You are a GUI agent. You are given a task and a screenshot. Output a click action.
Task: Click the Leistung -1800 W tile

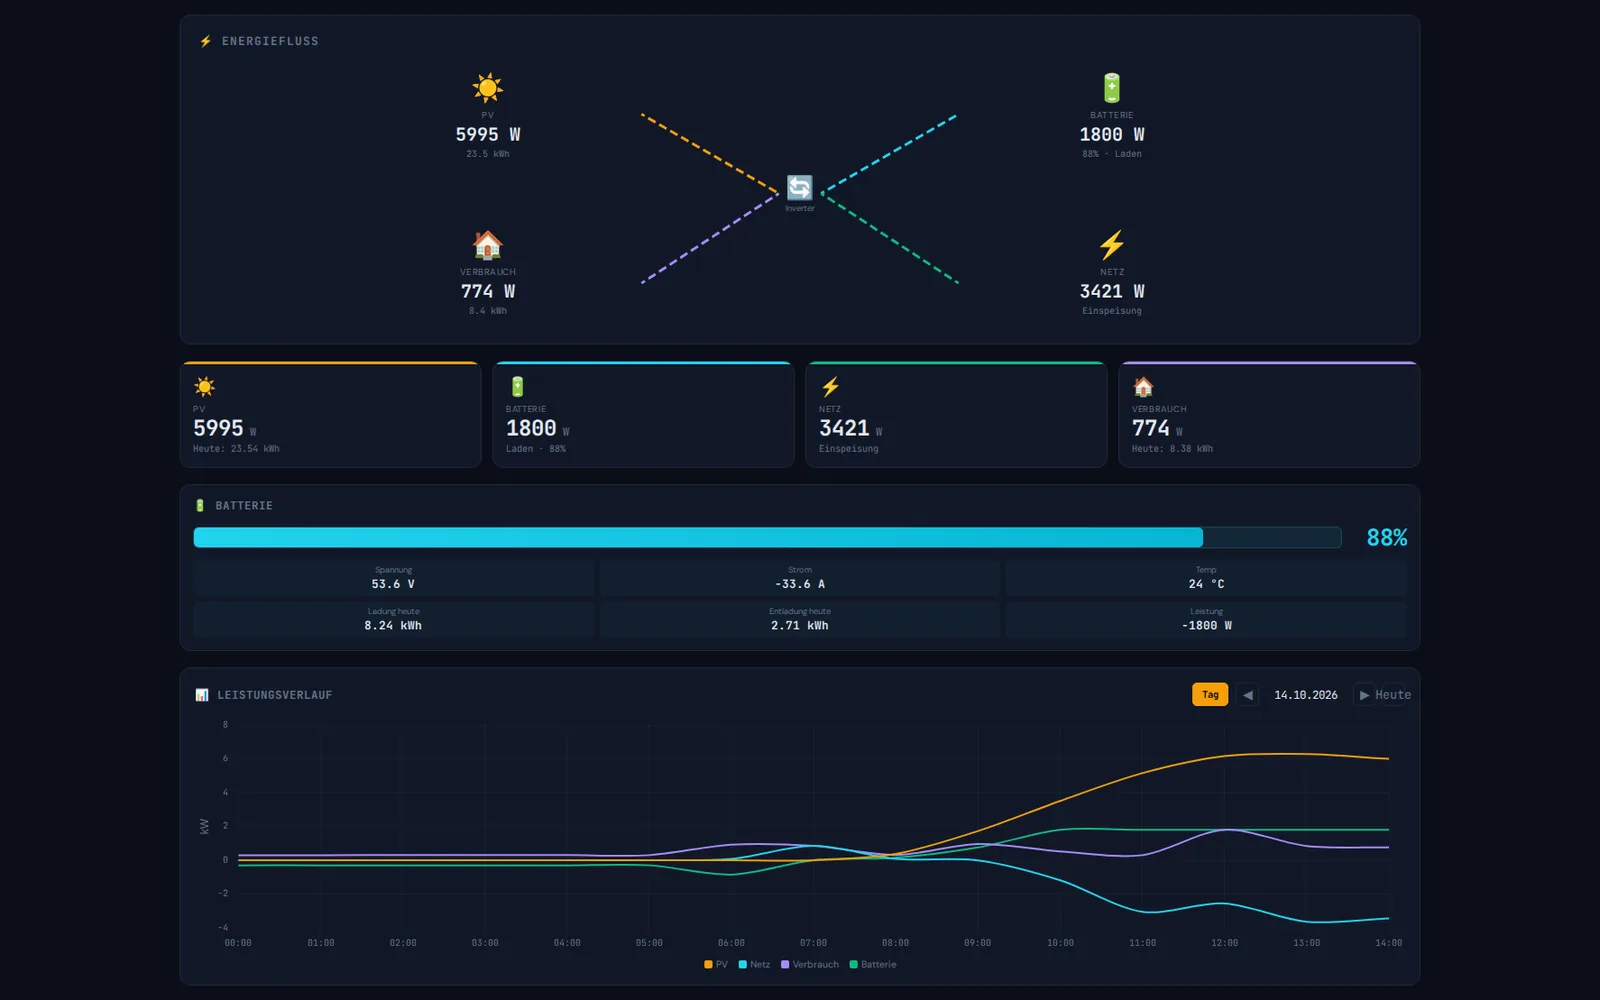point(1206,620)
